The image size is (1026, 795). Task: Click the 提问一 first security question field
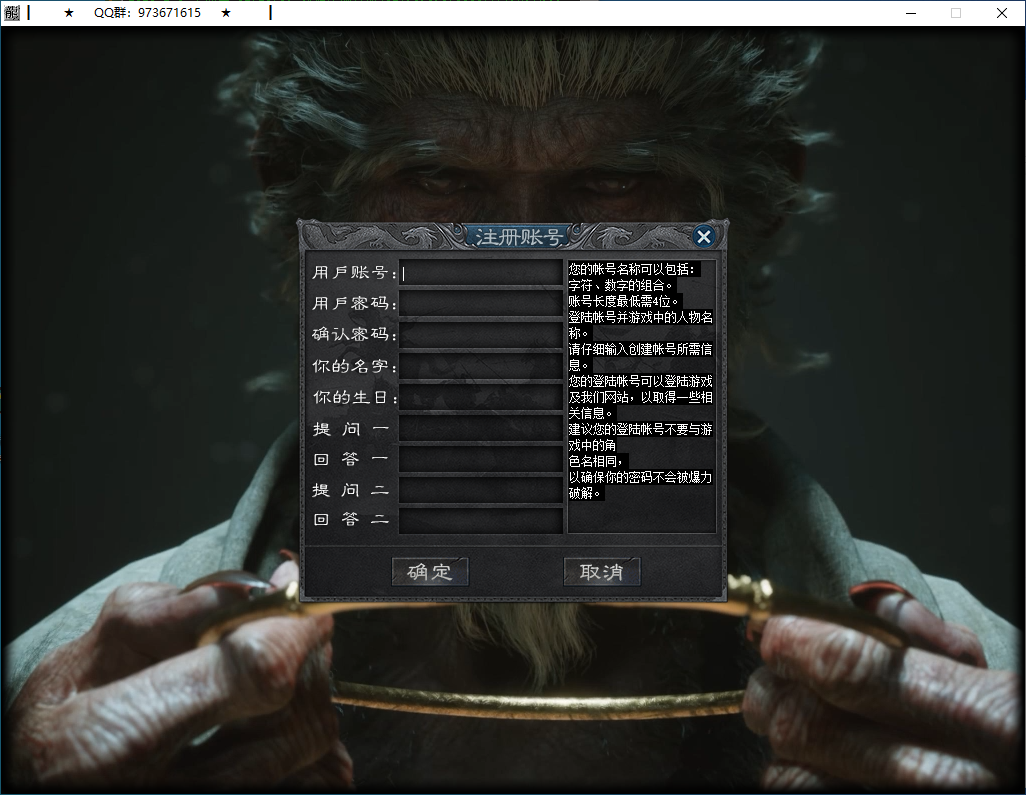point(481,428)
